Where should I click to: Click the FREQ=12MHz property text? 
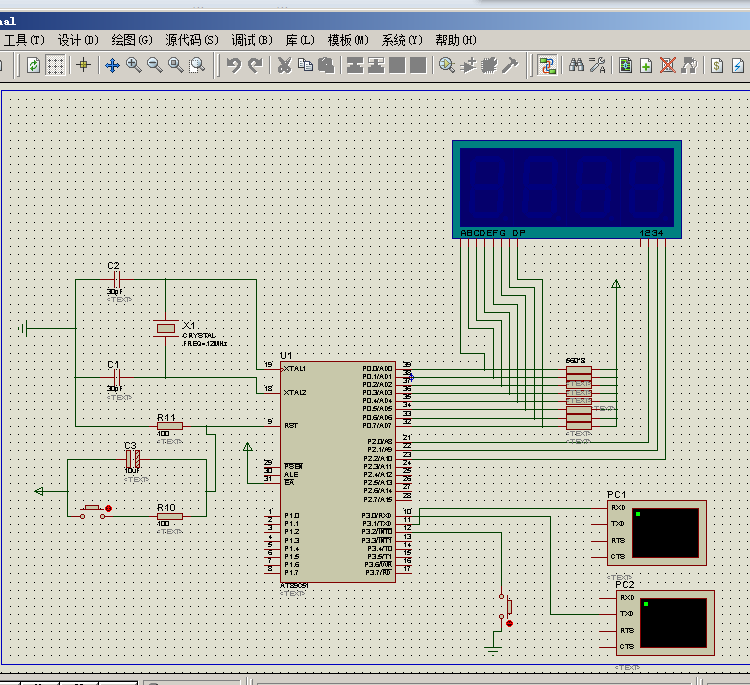[x=205, y=343]
